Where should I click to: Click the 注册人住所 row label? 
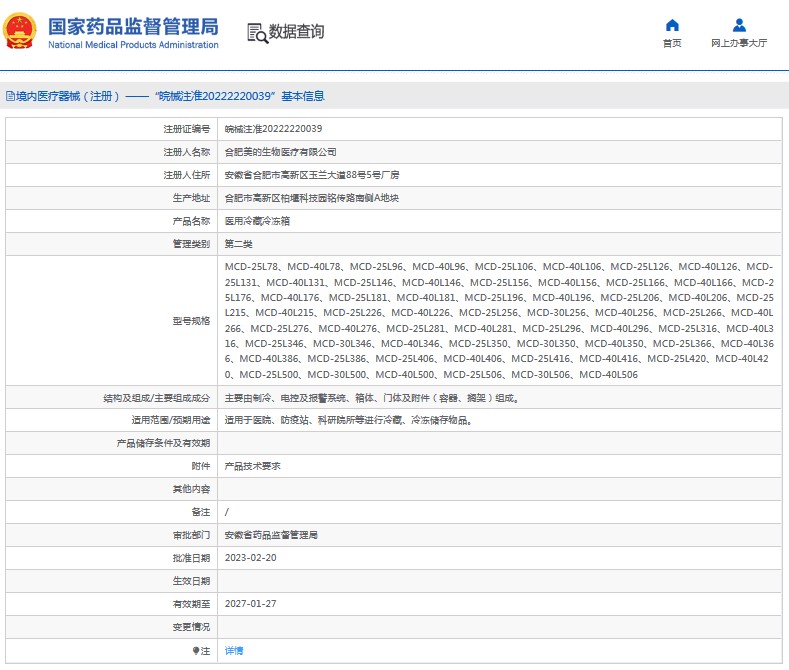187,175
